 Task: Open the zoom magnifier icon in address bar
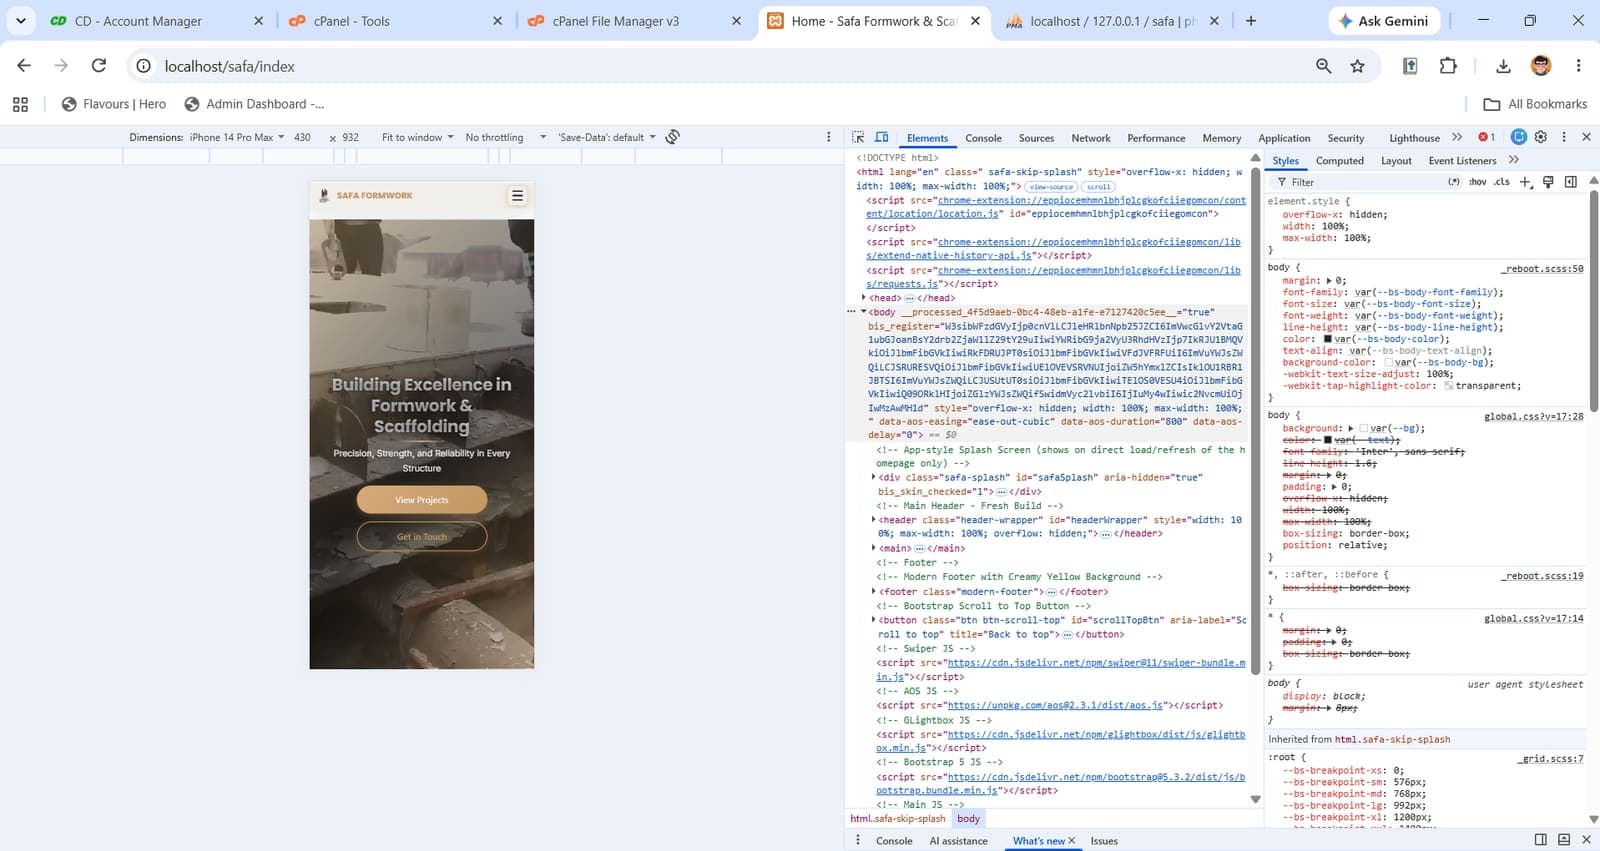pyautogui.click(x=1324, y=66)
